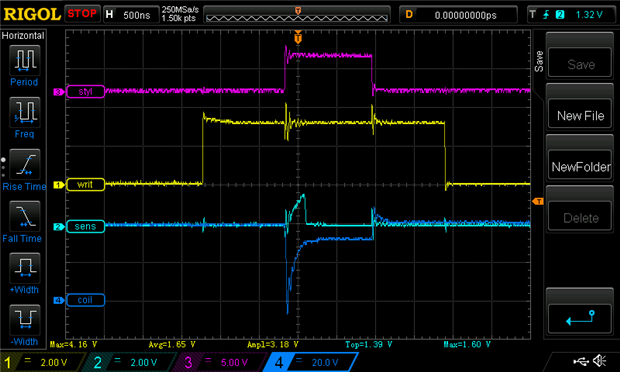This screenshot has height=372, width=620.
Task: Select channel 1 2.00 V scale tab
Action: click(42, 362)
